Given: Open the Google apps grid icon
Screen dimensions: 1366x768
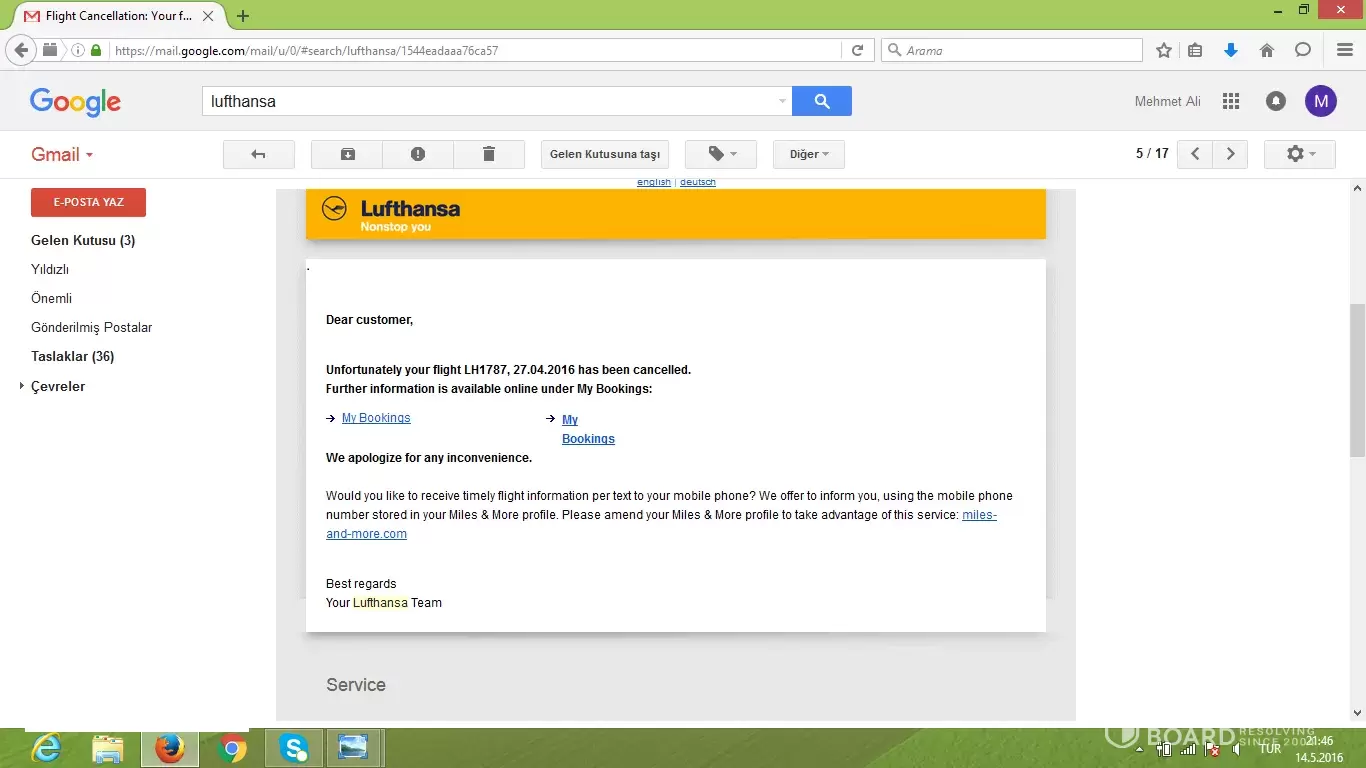Looking at the screenshot, I should tap(1231, 101).
